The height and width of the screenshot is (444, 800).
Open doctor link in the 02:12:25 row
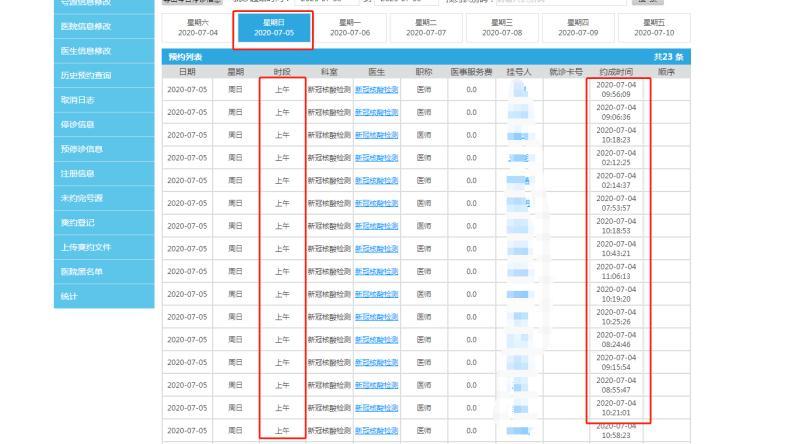click(377, 158)
